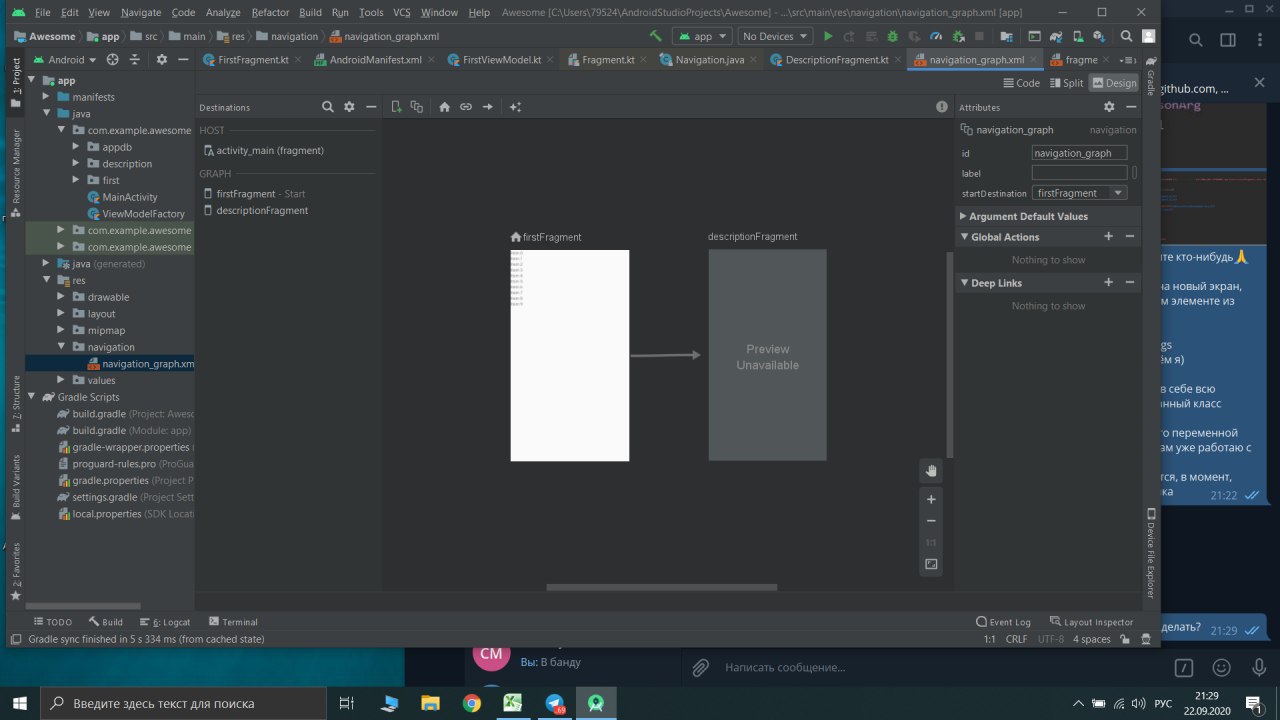Screen dimensions: 1280x720
Task: Open the TODO tool window
Action: click(52, 622)
